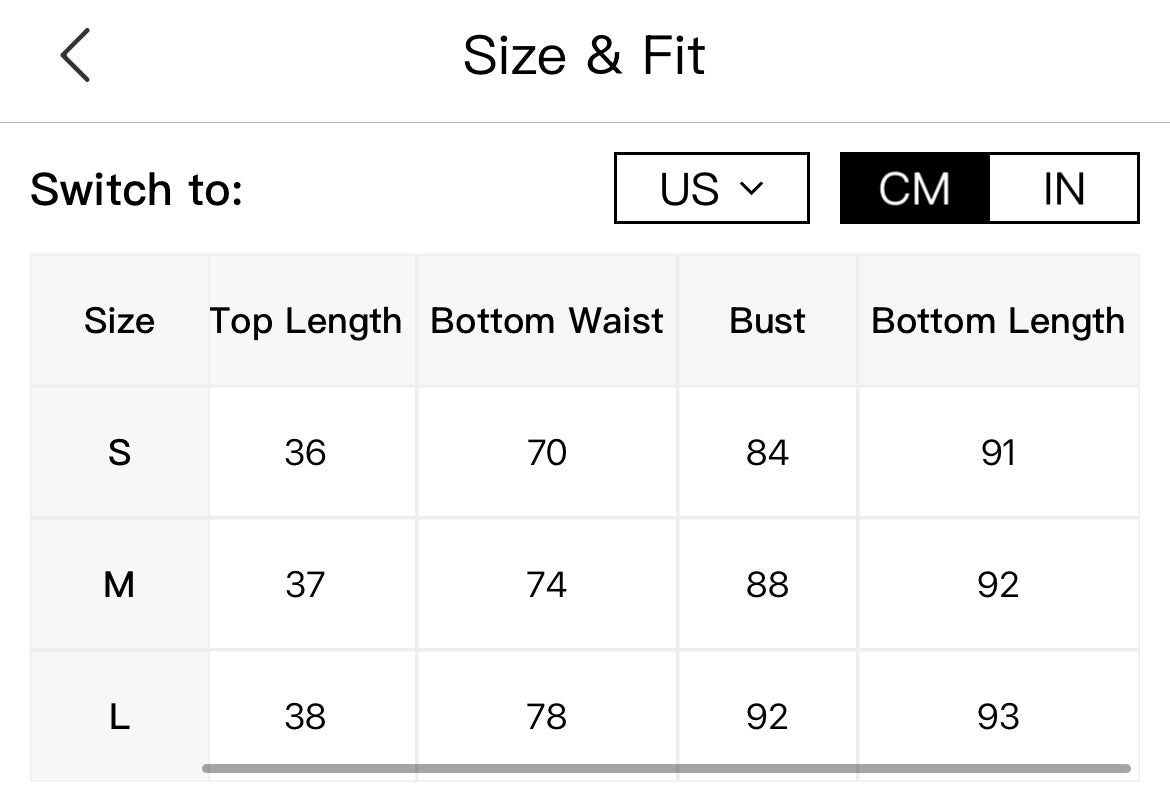Click the chevron beside US
The image size is (1170, 787).
[751, 188]
